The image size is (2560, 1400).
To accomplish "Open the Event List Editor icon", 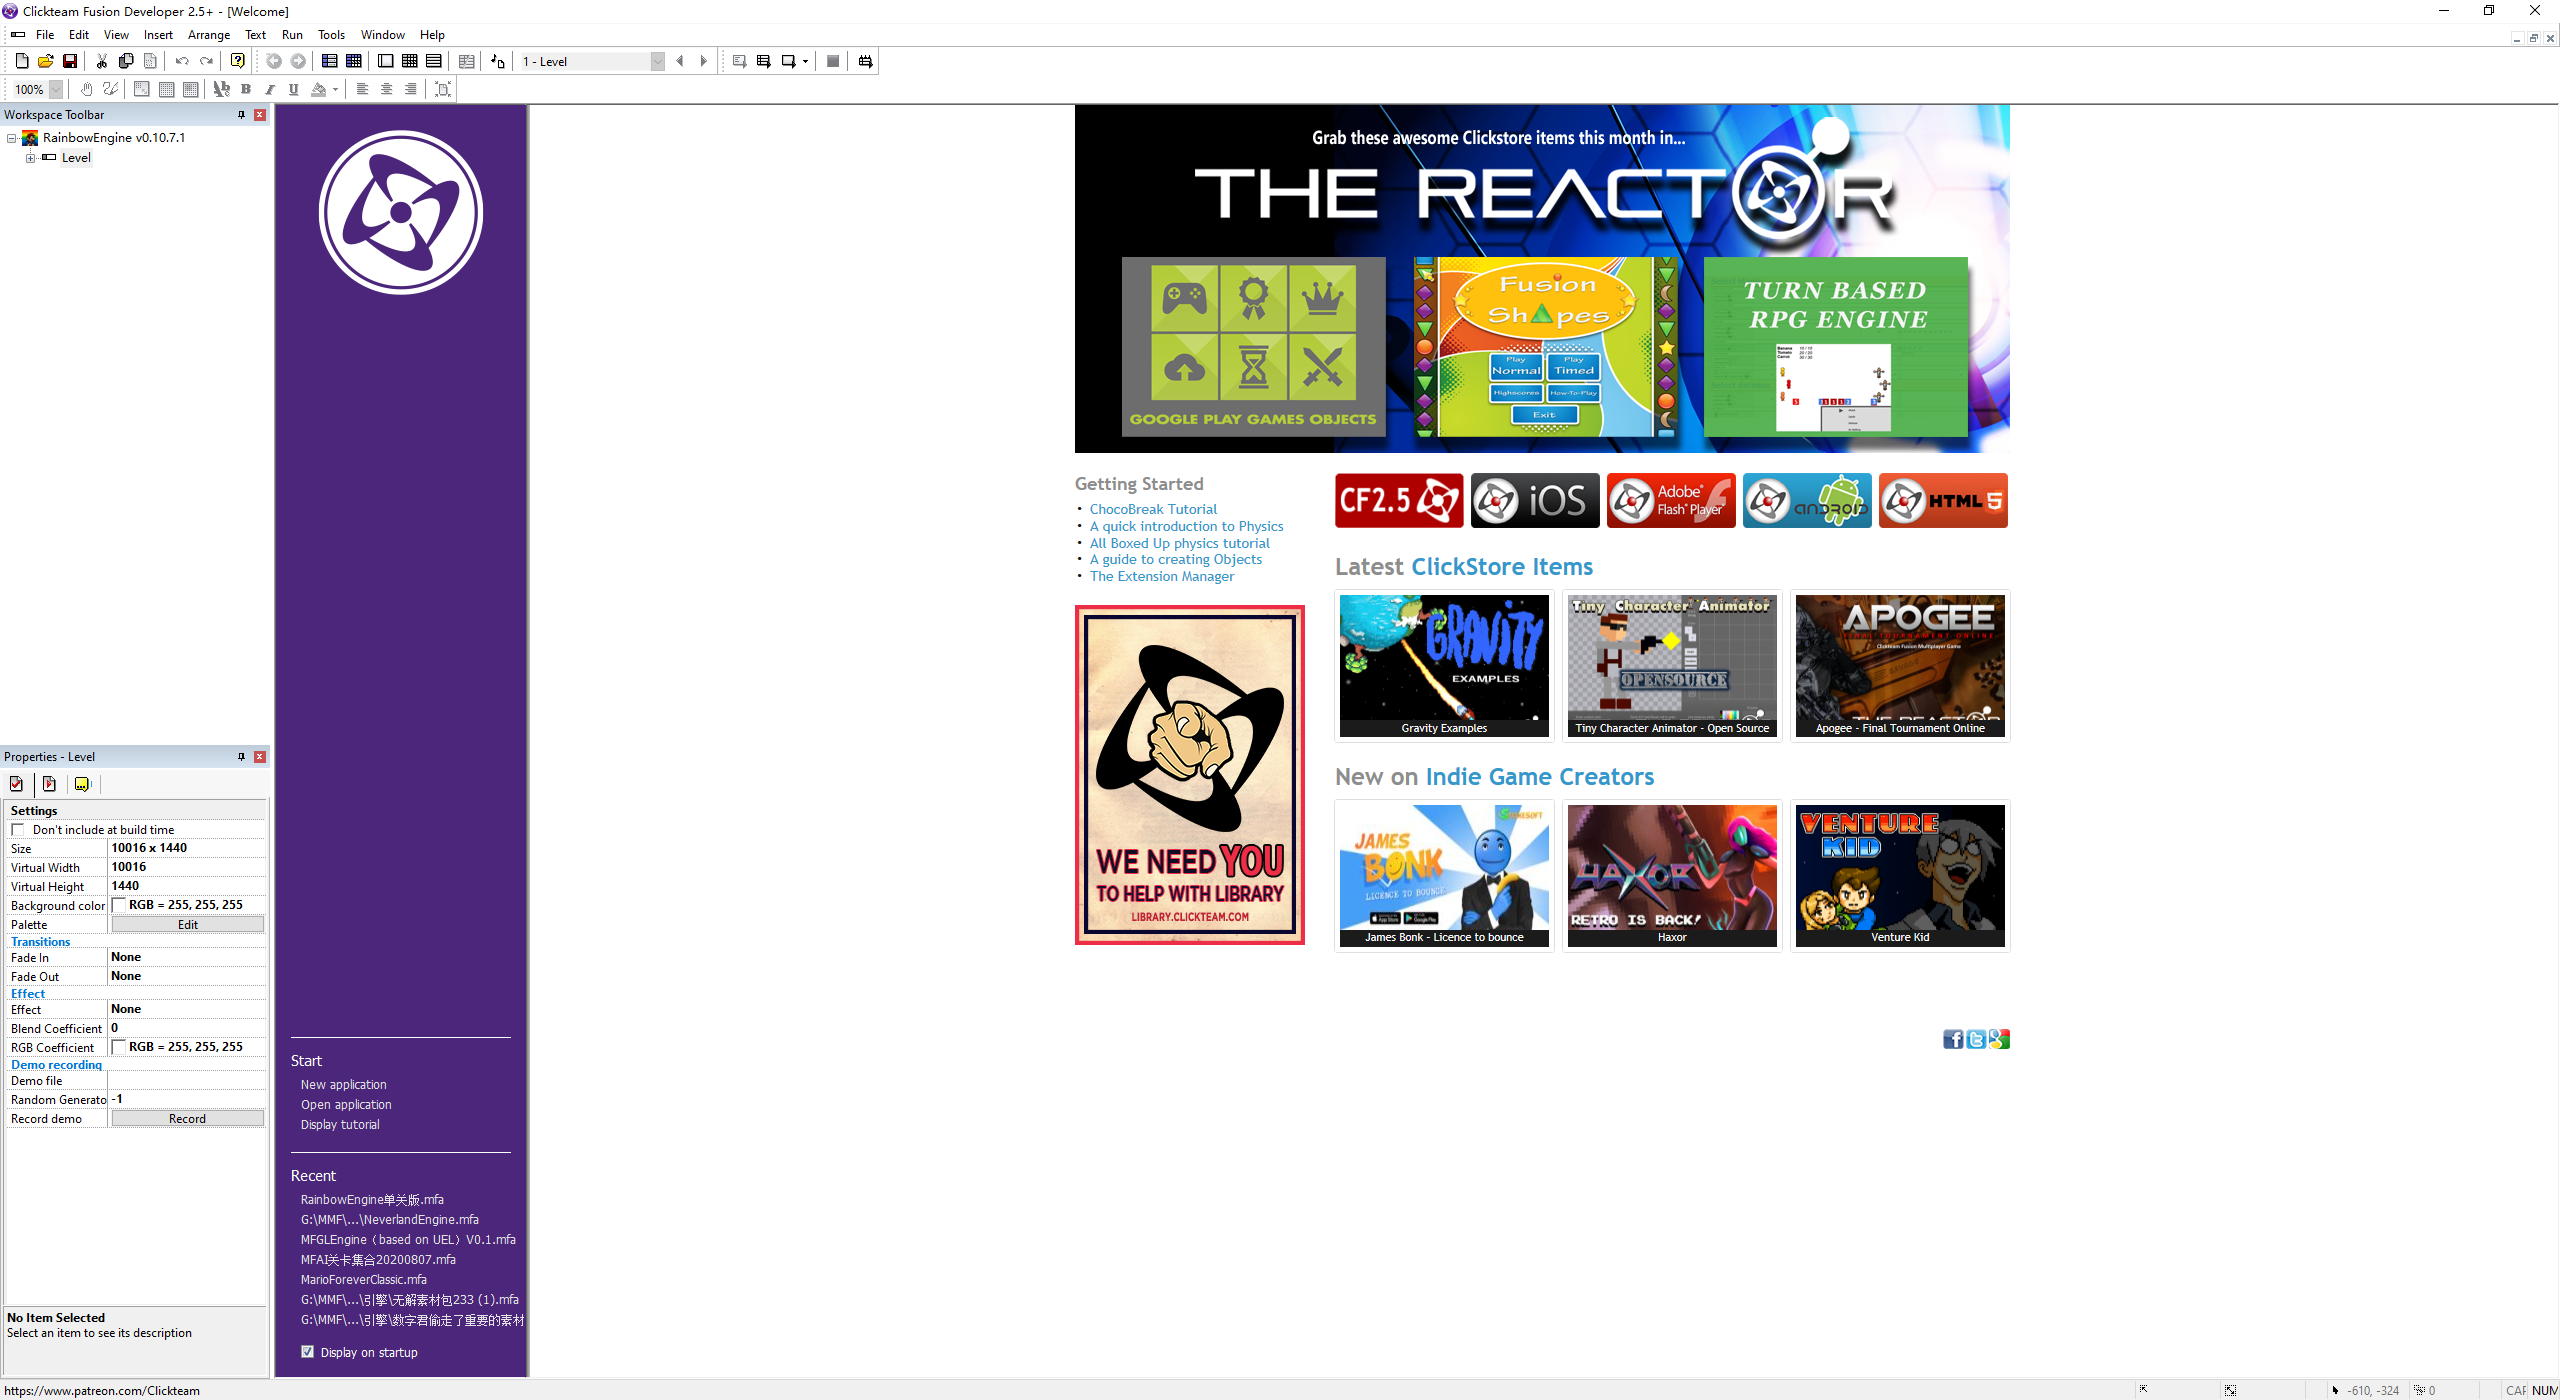I will coord(434,61).
